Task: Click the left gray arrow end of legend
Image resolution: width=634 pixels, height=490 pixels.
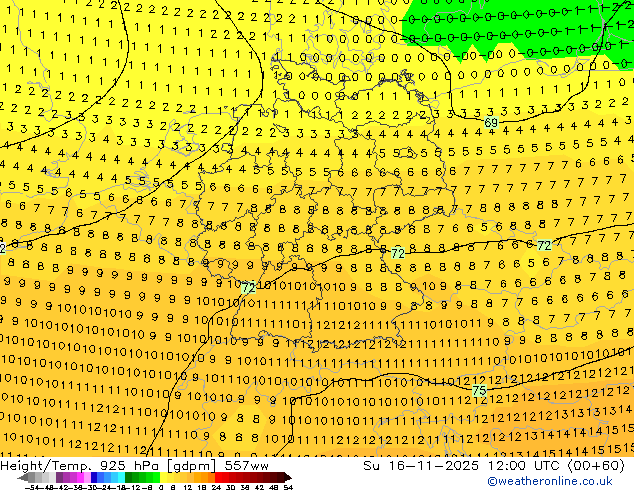Action: point(23,478)
